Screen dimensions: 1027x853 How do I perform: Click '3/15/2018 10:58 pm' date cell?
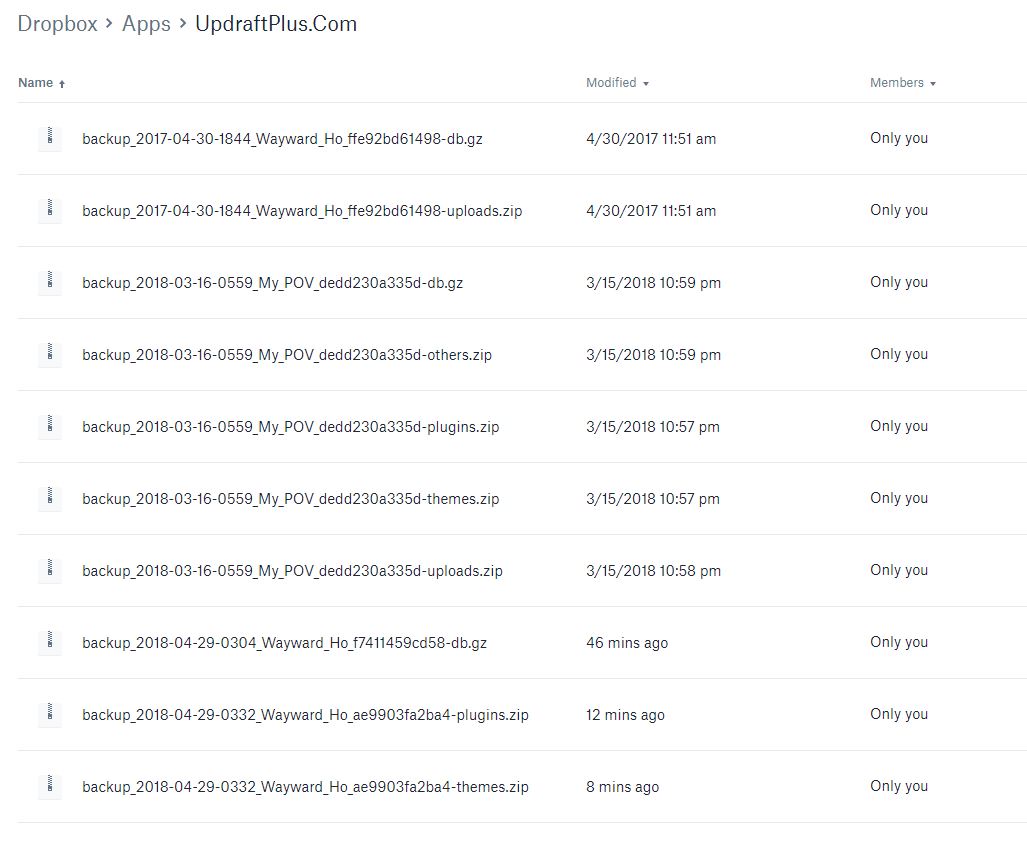(x=654, y=571)
